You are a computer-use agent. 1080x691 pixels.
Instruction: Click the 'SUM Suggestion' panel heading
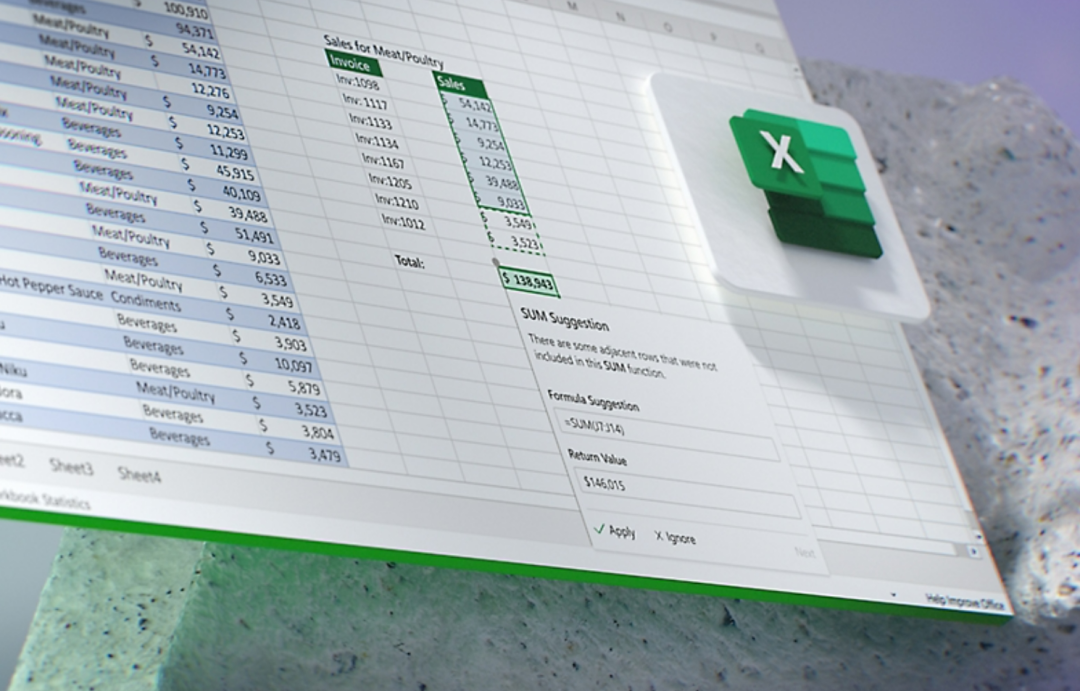point(565,319)
